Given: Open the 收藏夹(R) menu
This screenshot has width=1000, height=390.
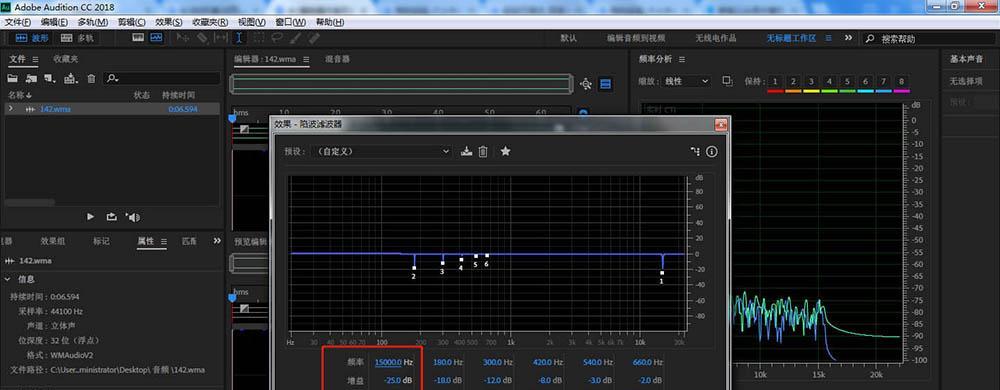Looking at the screenshot, I should tap(210, 22).
